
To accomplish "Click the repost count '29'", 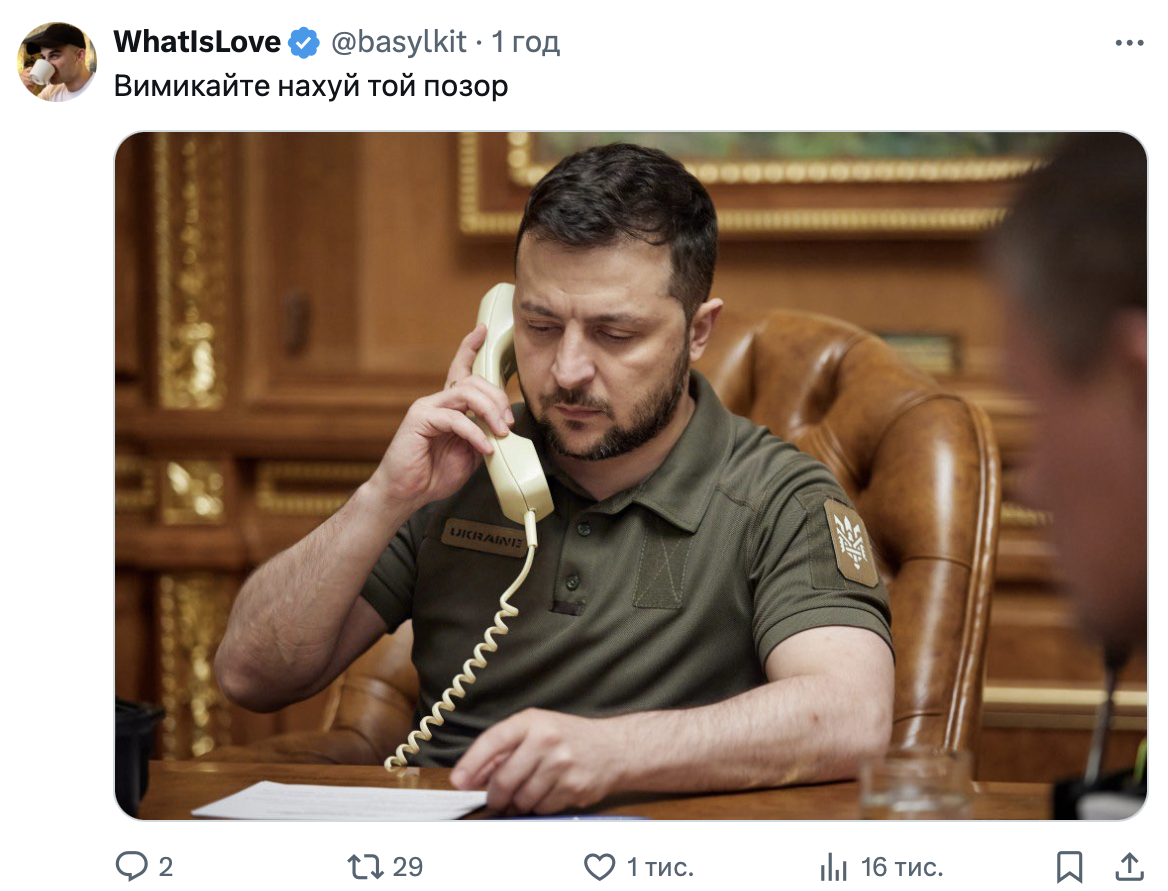I will (407, 866).
